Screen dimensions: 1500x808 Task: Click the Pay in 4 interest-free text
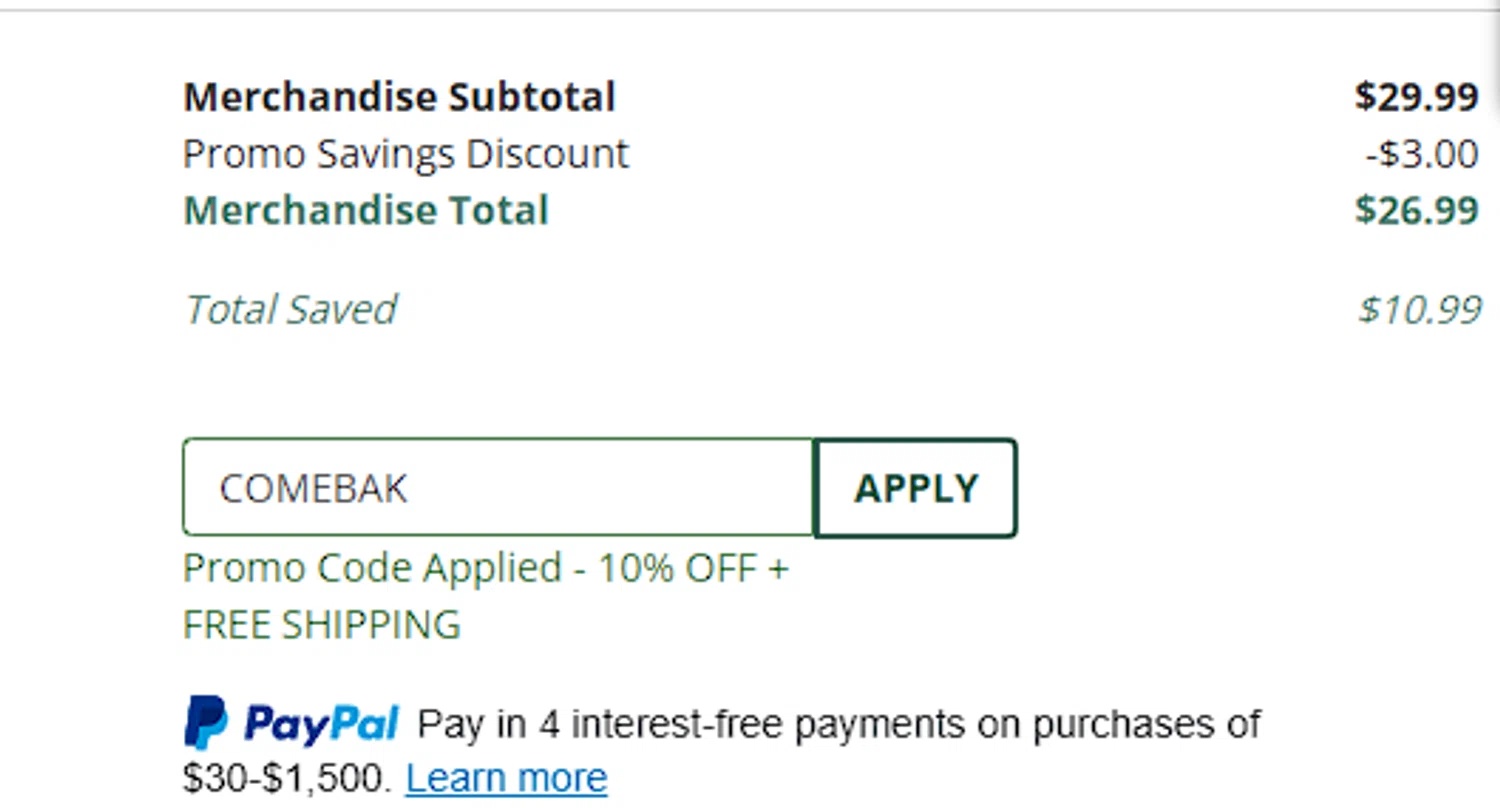(x=838, y=723)
